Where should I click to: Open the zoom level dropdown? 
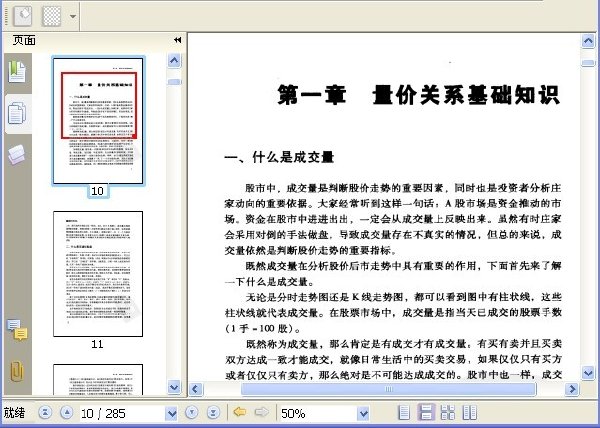pyautogui.click(x=363, y=413)
